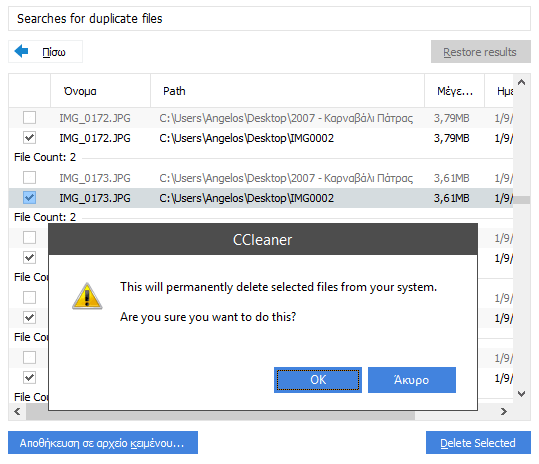Save results via Αποθήκευση σε αρχείο κειμένου button
Screen dimensions: 539x464
[x=103, y=443]
